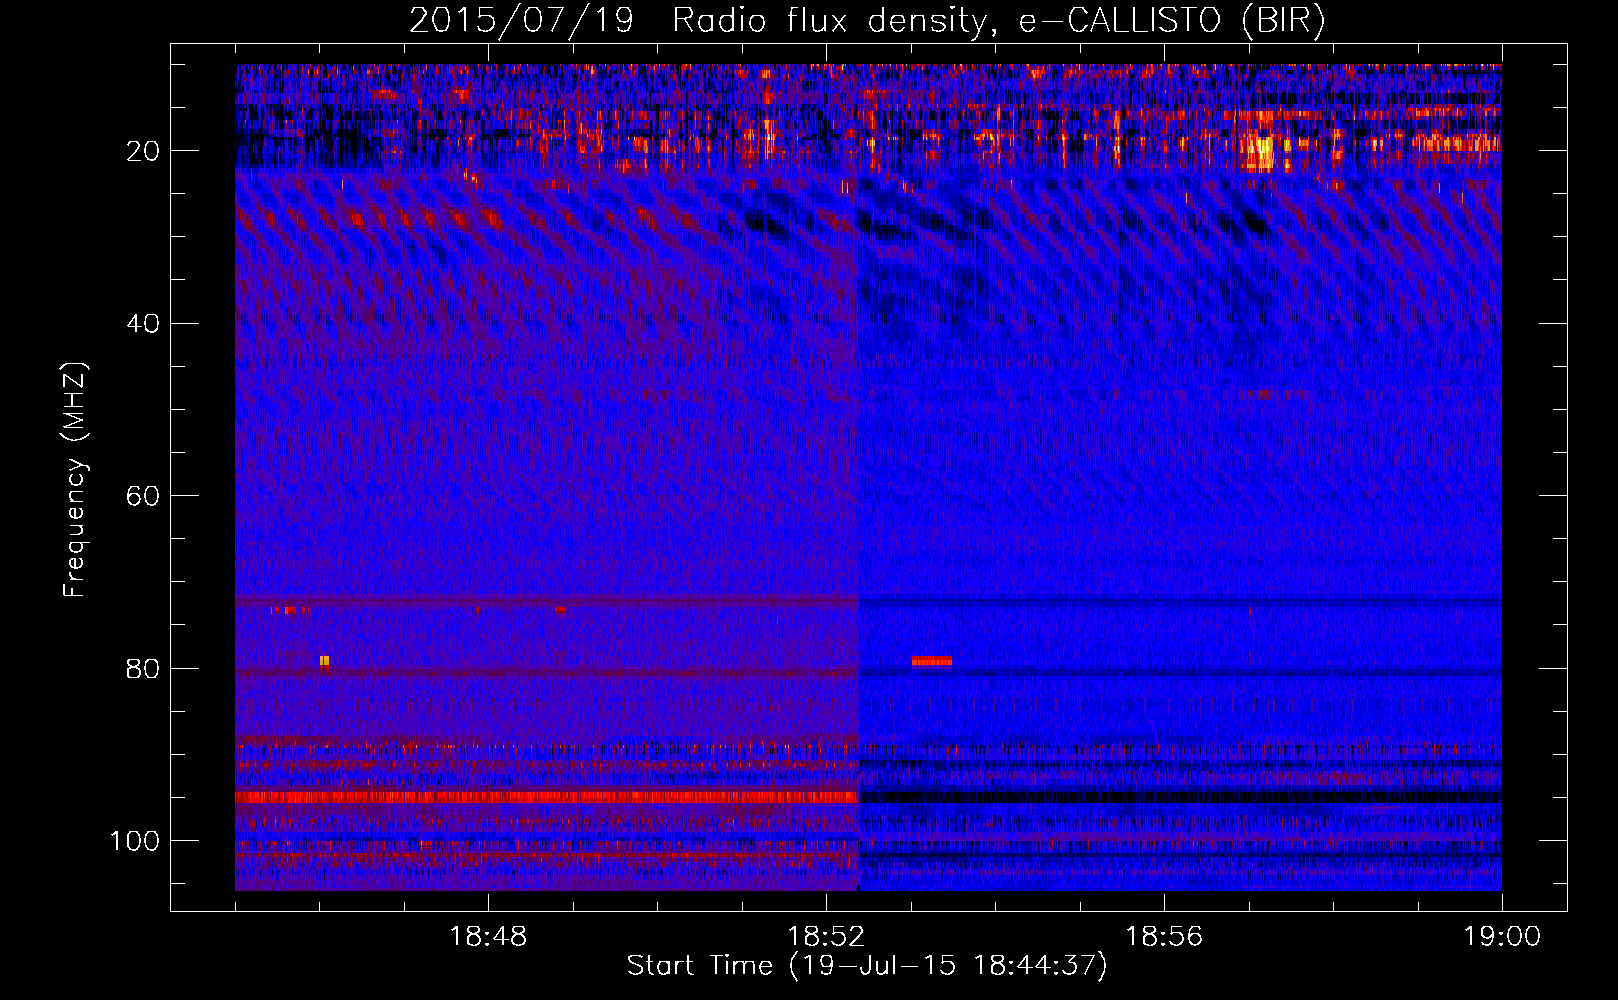Click the '100' frequency tick label

click(x=135, y=841)
